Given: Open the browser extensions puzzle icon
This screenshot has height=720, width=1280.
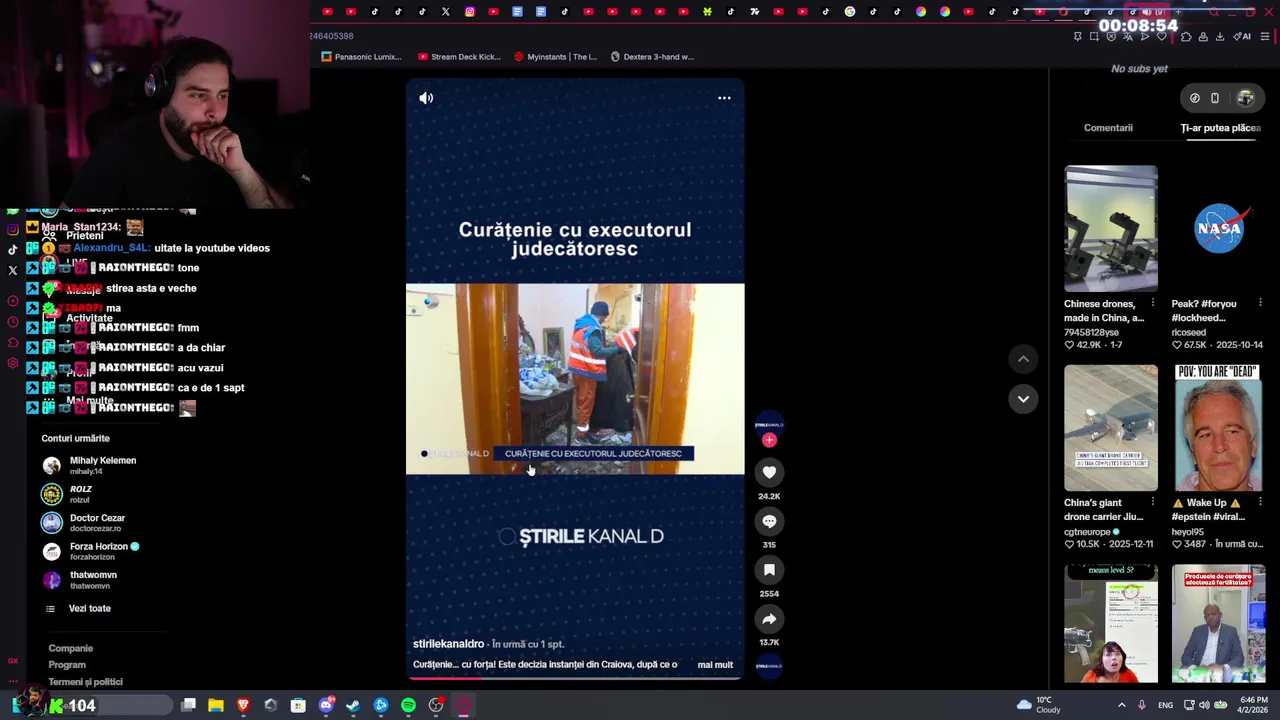Looking at the screenshot, I should [x=1186, y=36].
